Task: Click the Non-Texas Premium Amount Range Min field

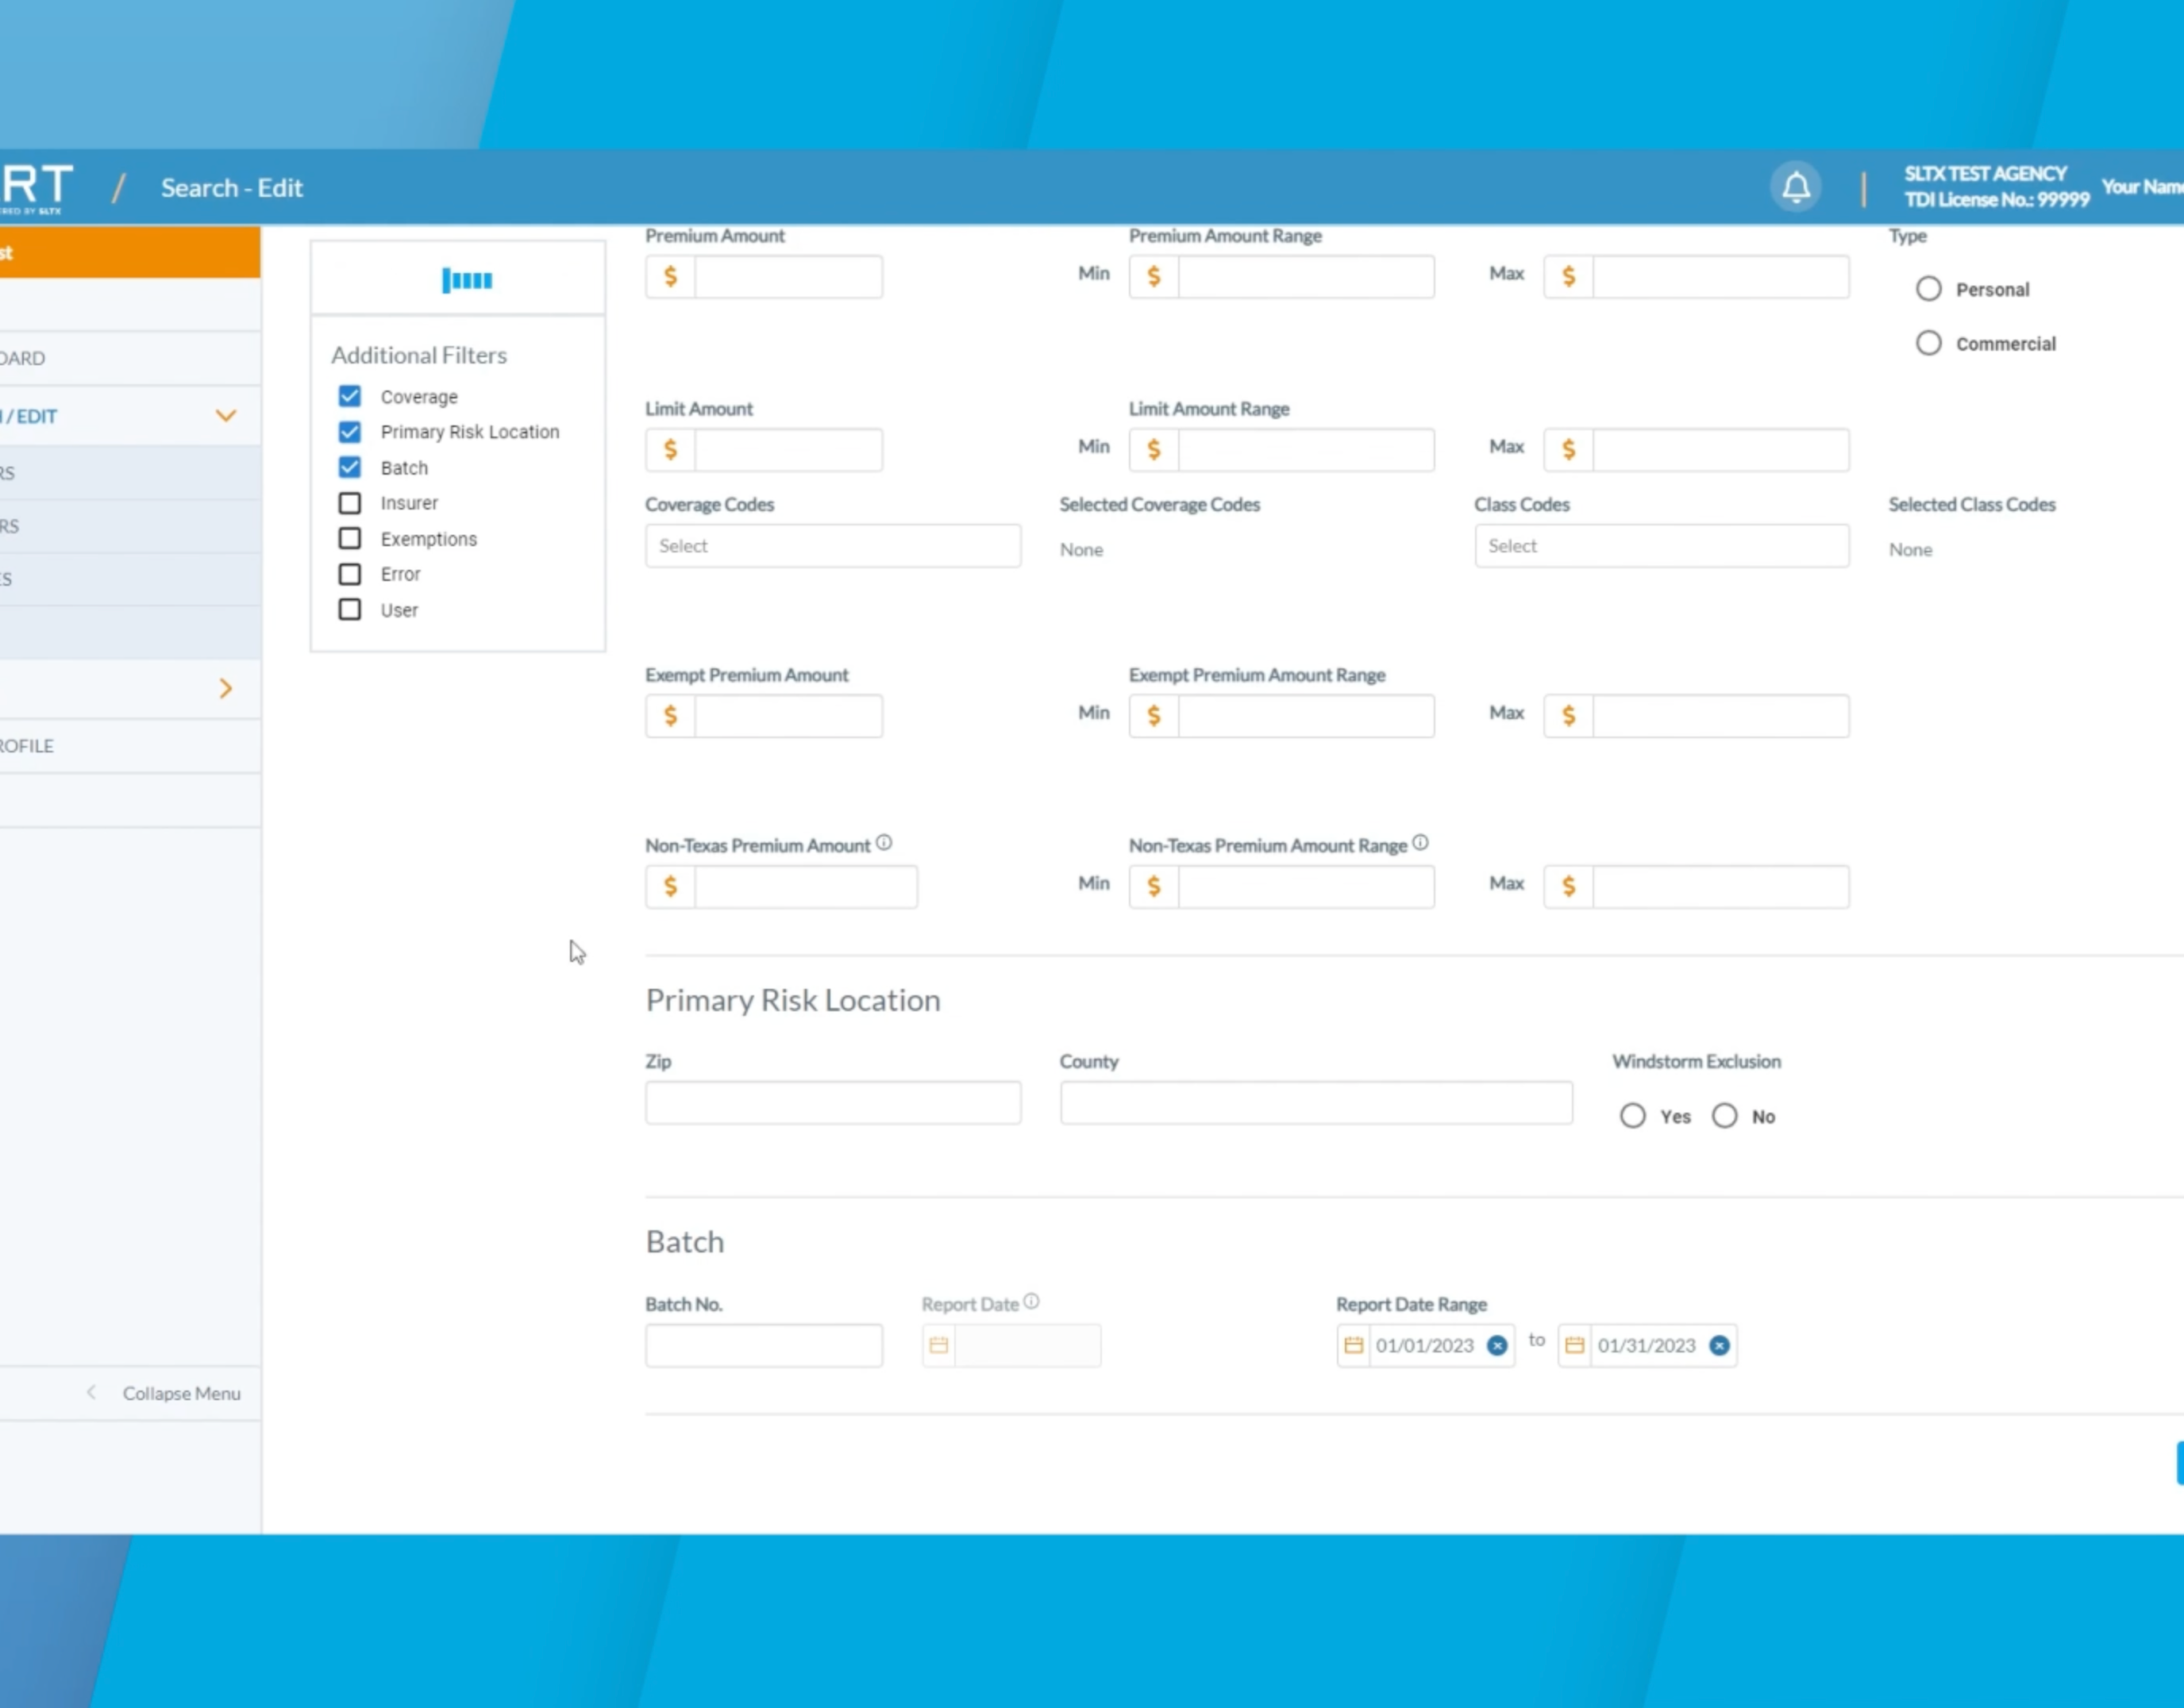Action: click(x=1306, y=886)
